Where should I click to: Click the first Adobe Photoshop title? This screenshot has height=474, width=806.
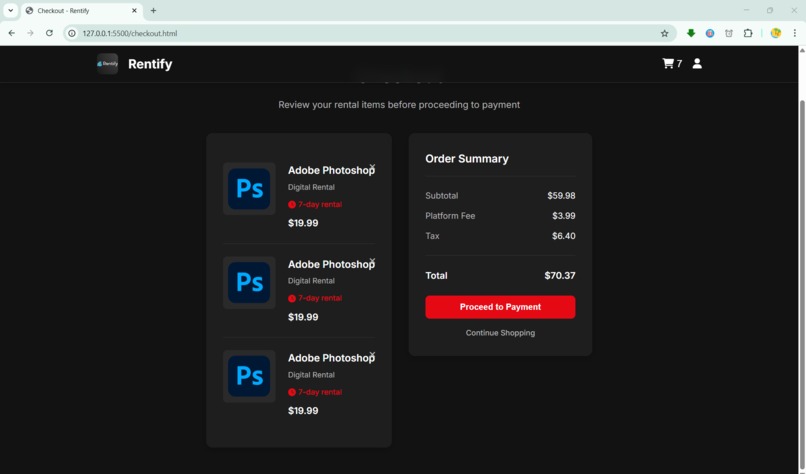(331, 170)
